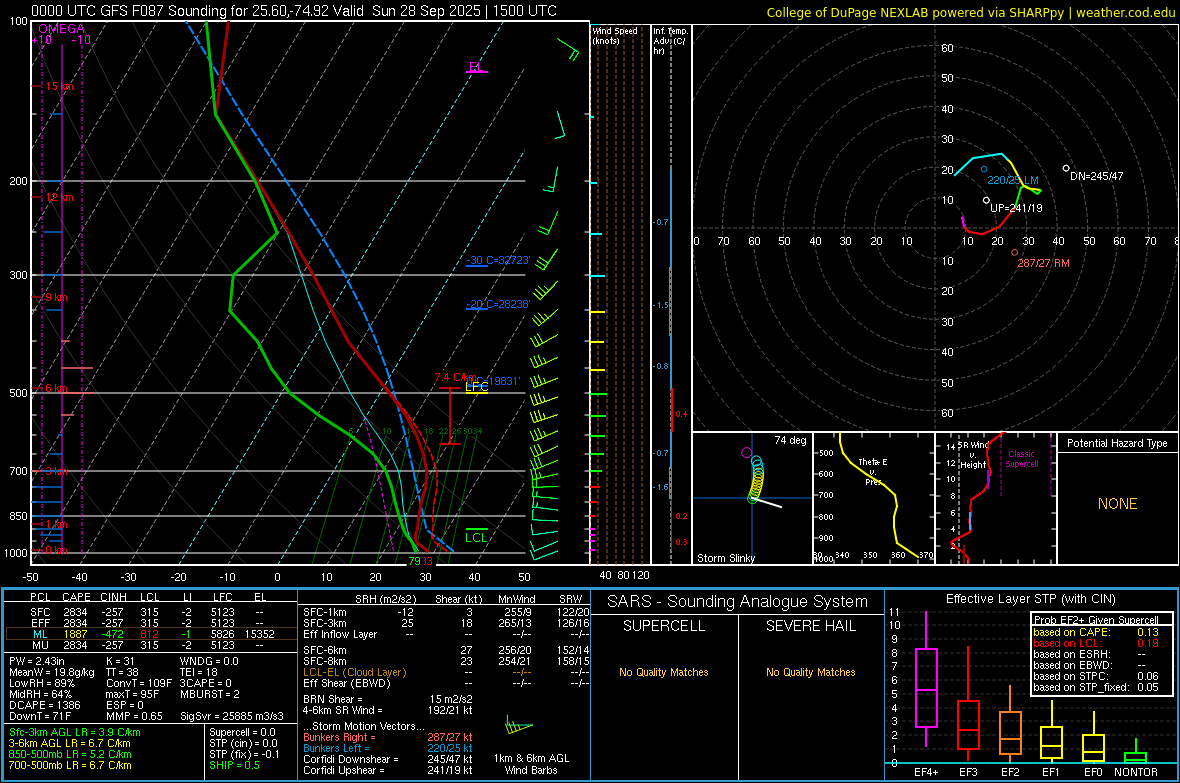Click the PW = 2.43in value
The height and width of the screenshot is (783, 1180).
coord(38,661)
